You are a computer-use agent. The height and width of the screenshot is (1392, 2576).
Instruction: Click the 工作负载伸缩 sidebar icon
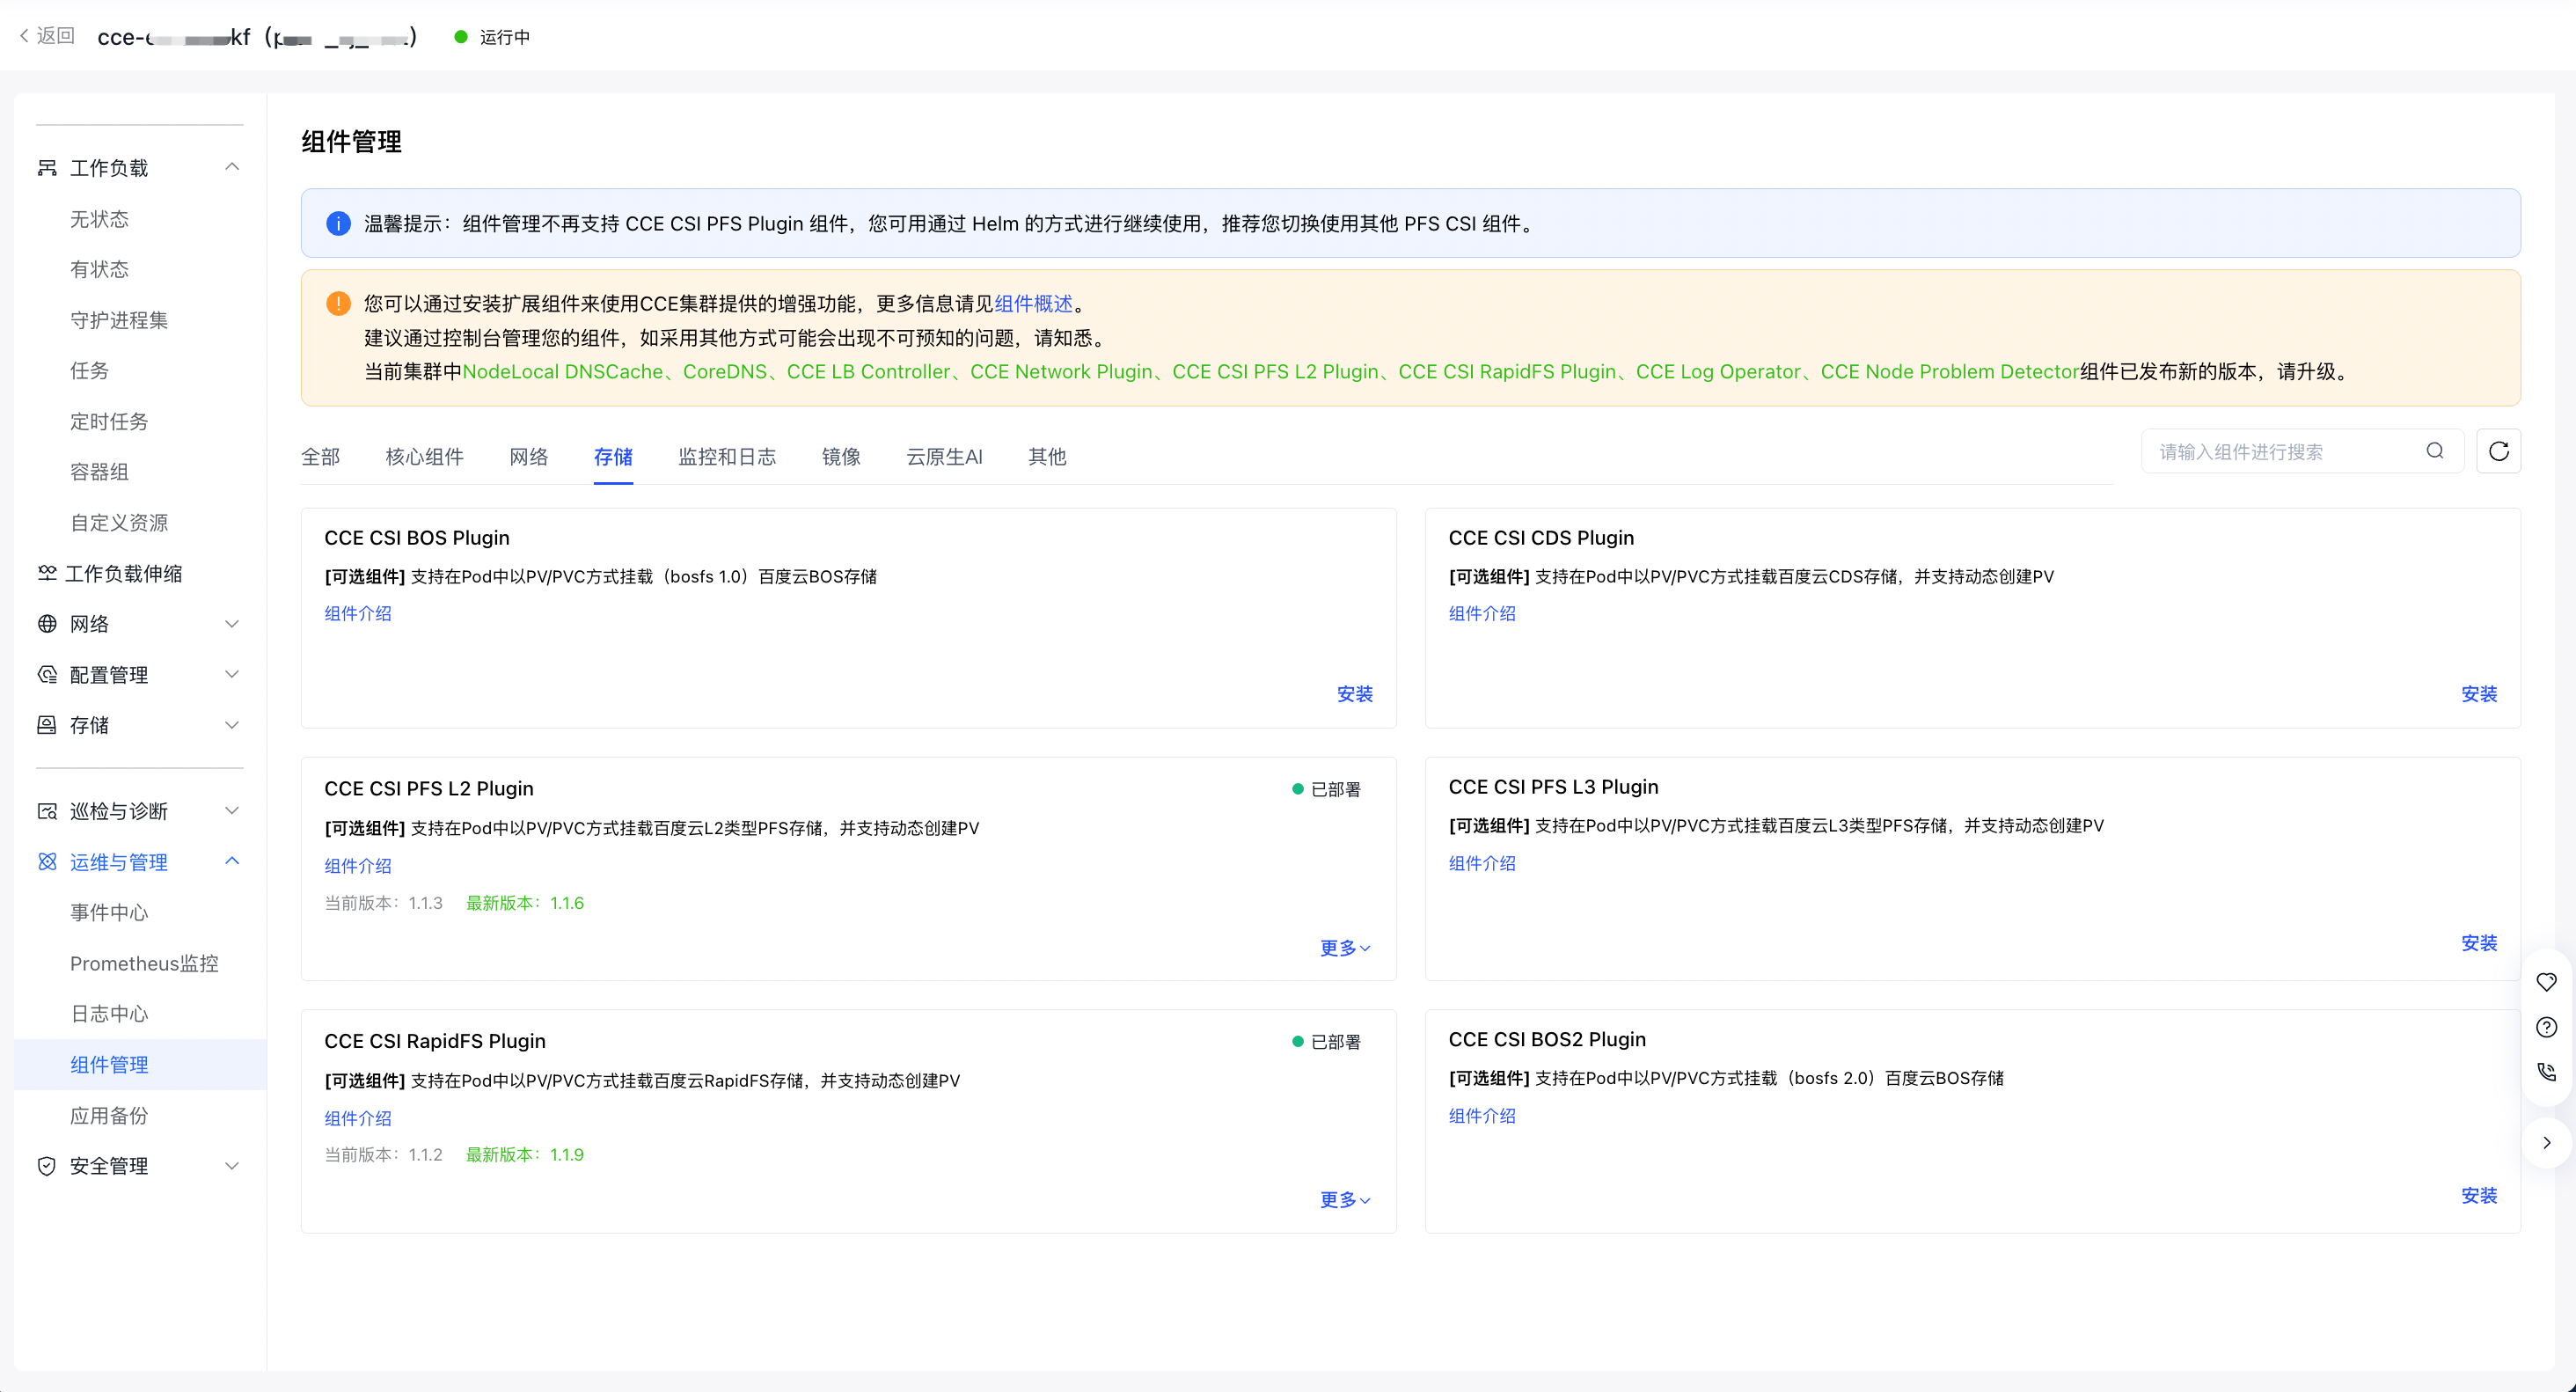tap(47, 573)
